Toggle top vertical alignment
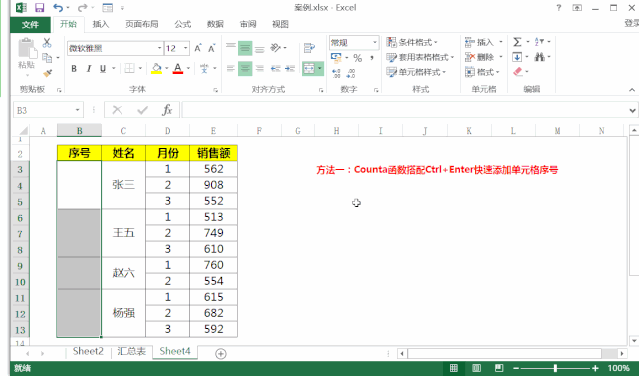 click(x=231, y=48)
